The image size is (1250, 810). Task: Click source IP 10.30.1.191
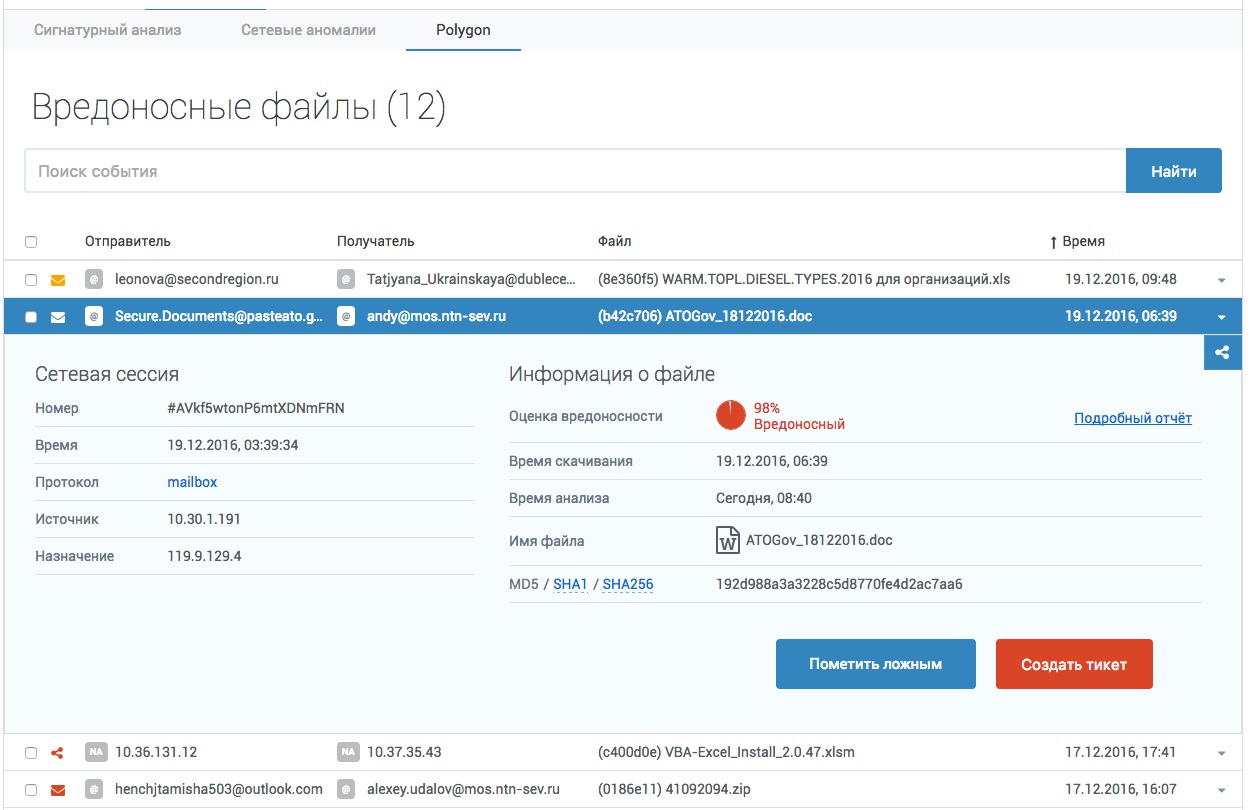click(204, 519)
